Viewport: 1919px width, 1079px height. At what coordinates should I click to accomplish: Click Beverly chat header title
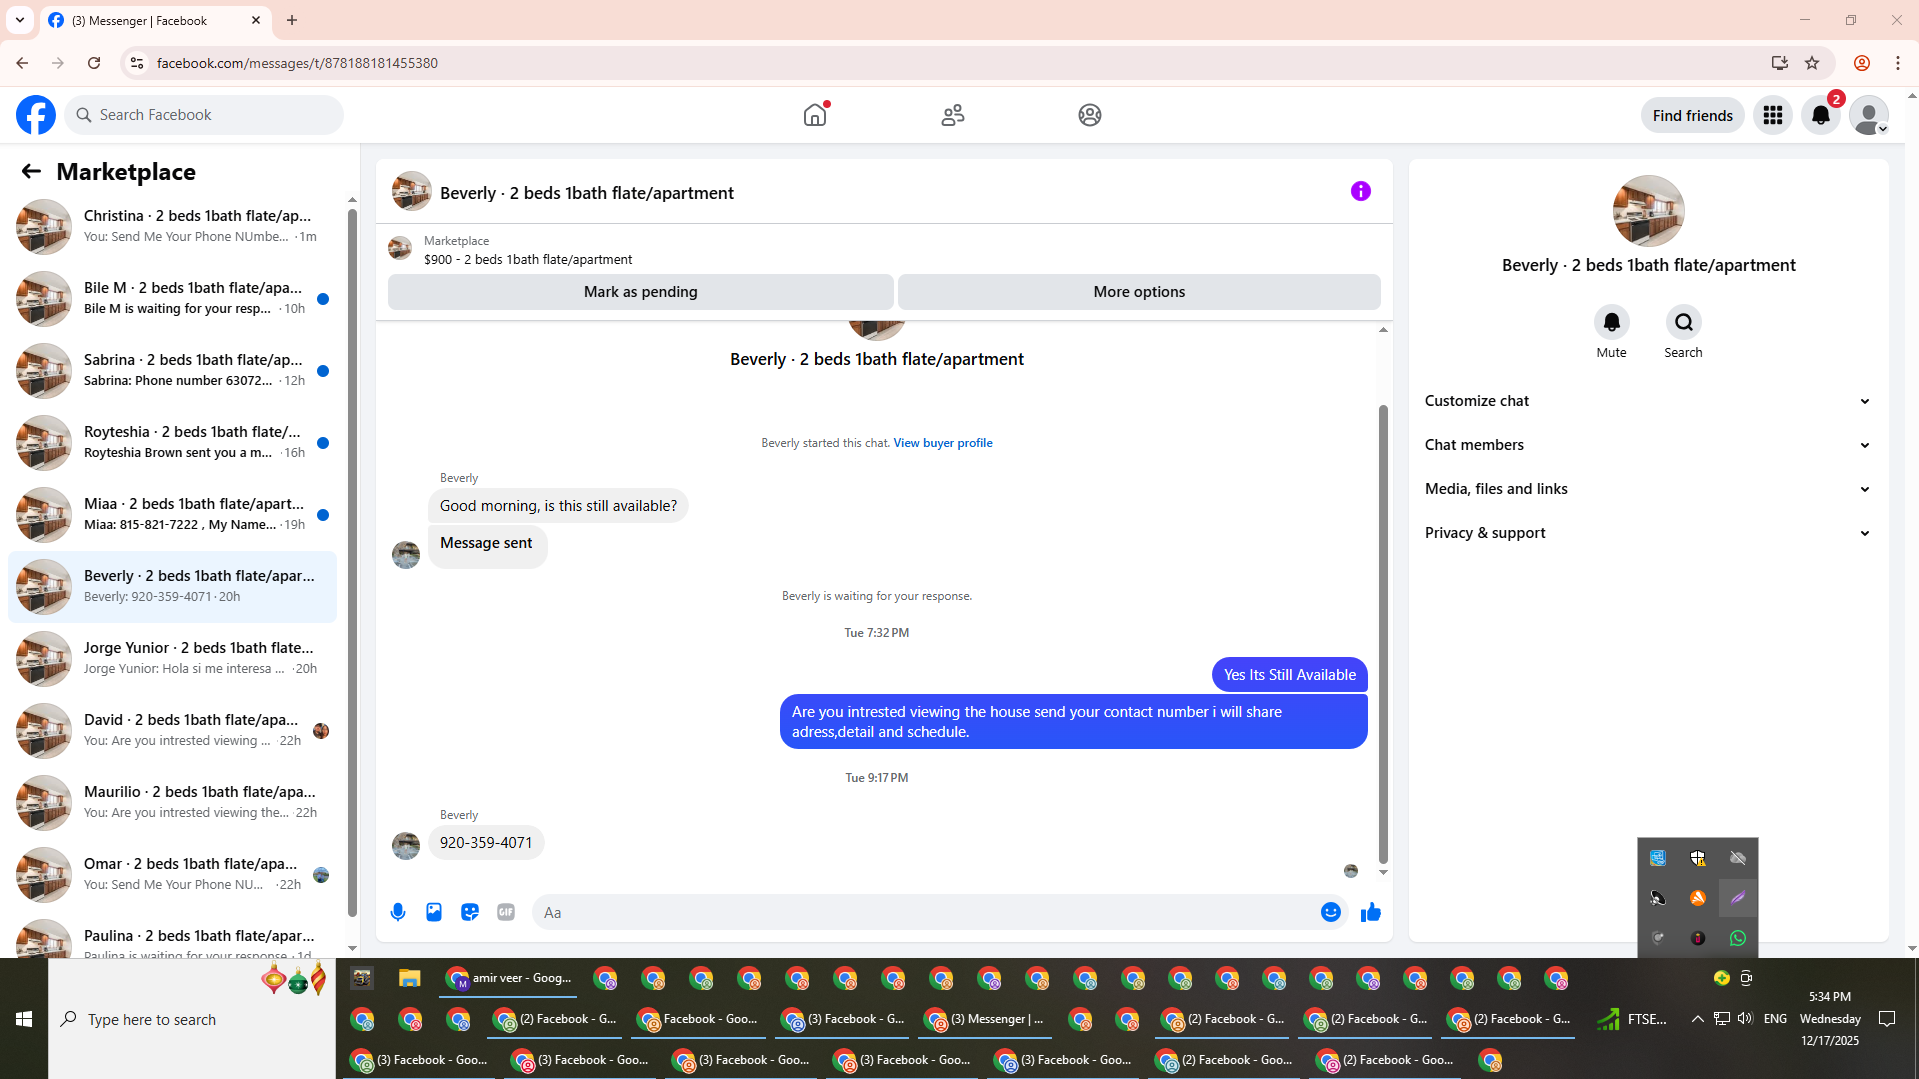(x=587, y=193)
